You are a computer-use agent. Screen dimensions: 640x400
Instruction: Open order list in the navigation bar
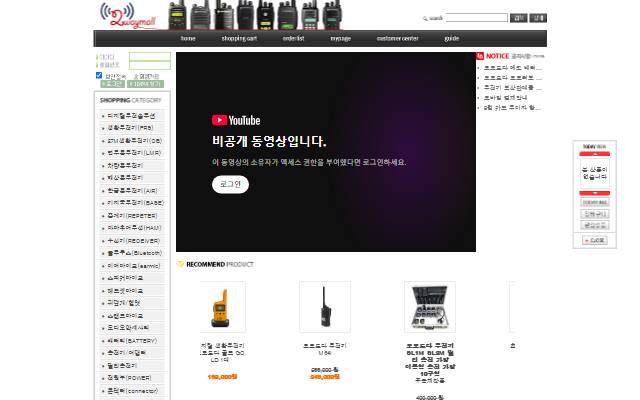pos(293,38)
